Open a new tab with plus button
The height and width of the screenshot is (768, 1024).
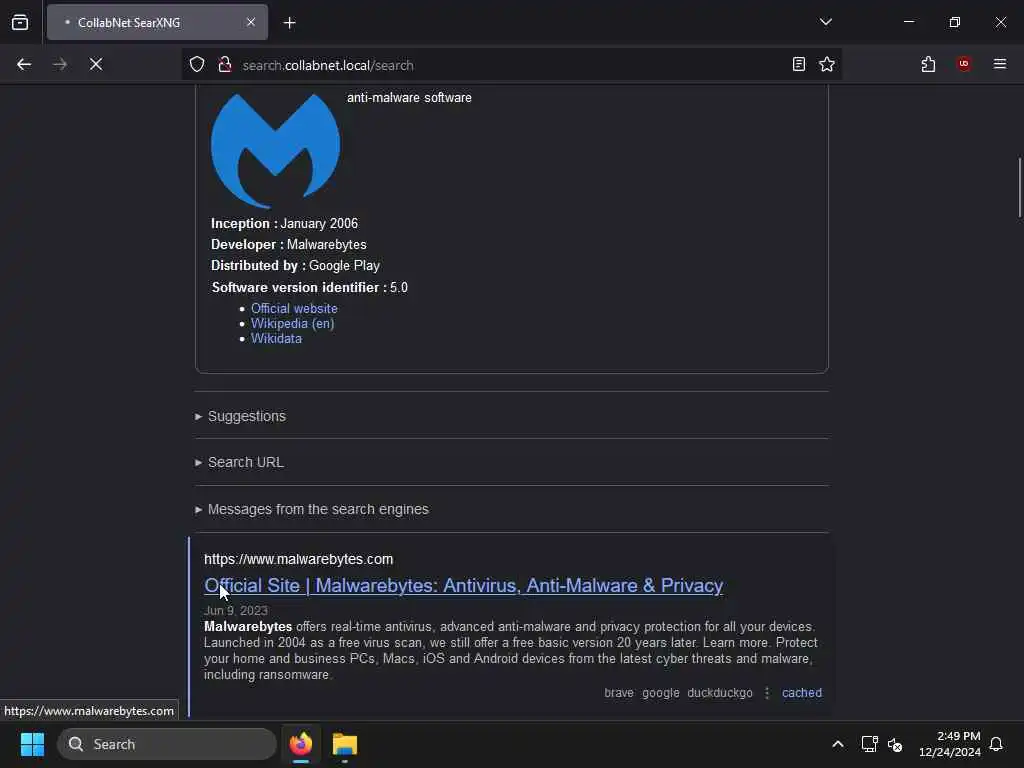point(290,23)
